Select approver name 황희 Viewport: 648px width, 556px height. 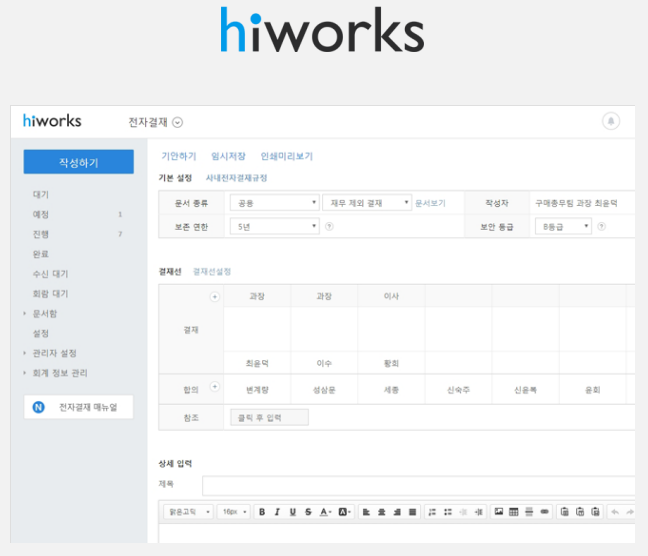pyautogui.click(x=391, y=363)
